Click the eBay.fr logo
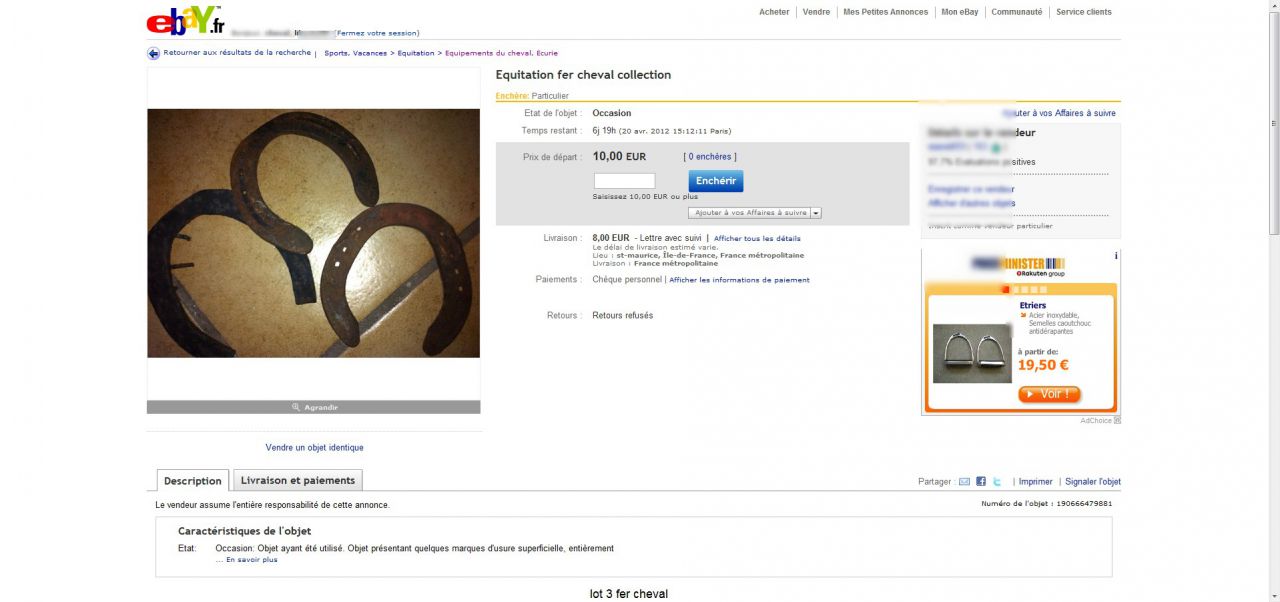 coord(186,20)
